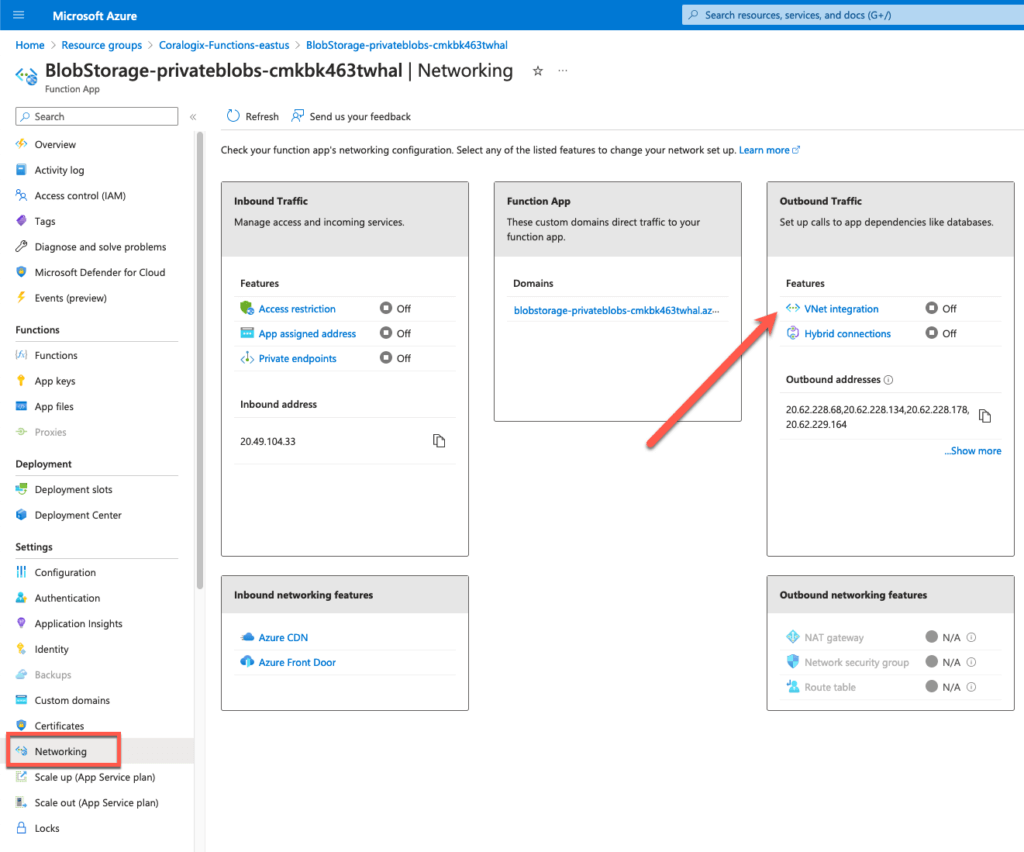Image resolution: width=1024 pixels, height=852 pixels.
Task: Open Events (preview) in the sidebar
Action: pyautogui.click(x=71, y=298)
